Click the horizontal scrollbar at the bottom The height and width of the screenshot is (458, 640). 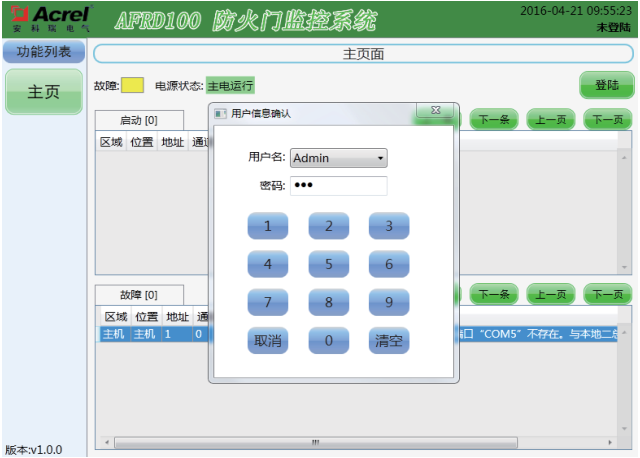pos(314,441)
